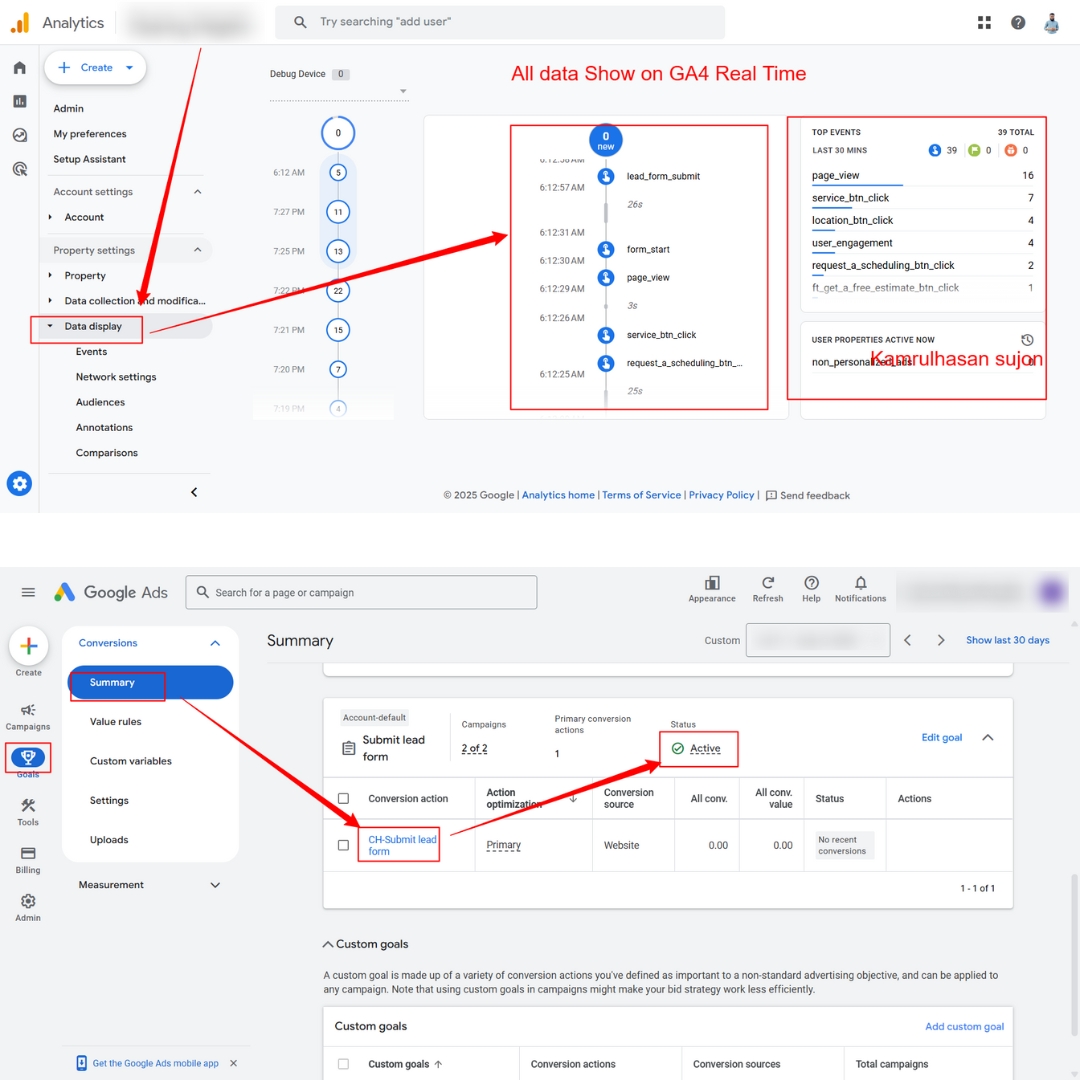Click the Google Ads page vertical scrollbar
Screen dimensions: 1080x1080
coord(1074,955)
